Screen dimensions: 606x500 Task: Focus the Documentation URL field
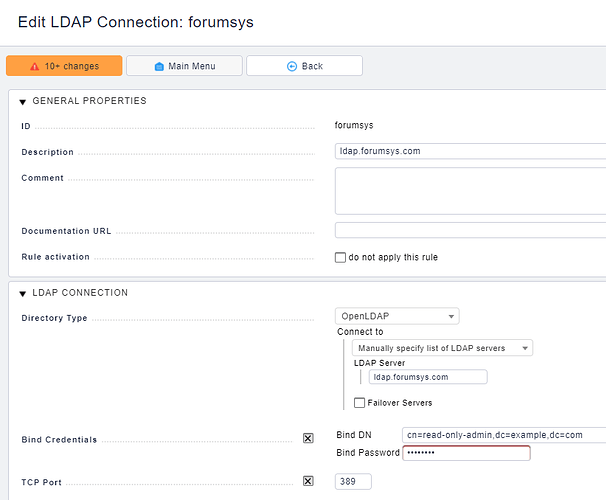click(x=470, y=230)
